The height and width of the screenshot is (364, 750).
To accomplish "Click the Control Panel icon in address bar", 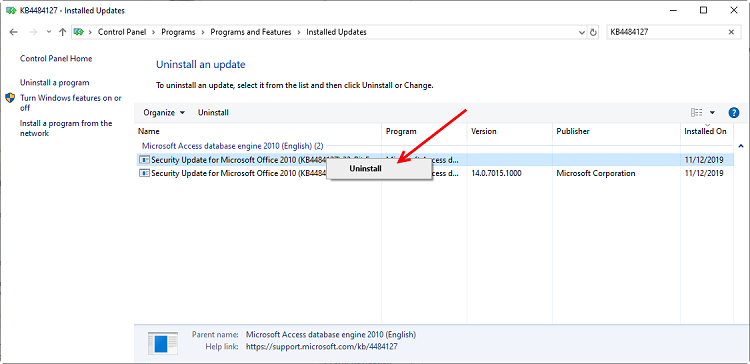I will [x=79, y=32].
